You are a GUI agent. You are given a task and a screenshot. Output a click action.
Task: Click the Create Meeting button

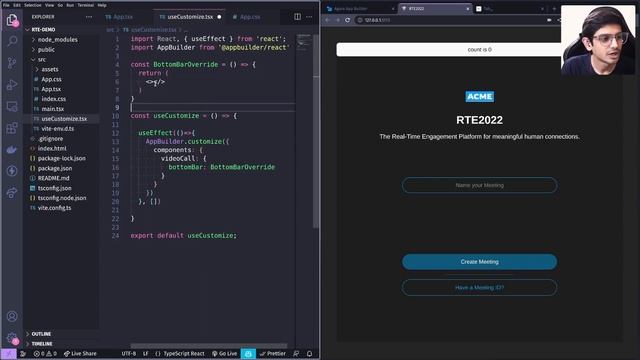[480, 262]
